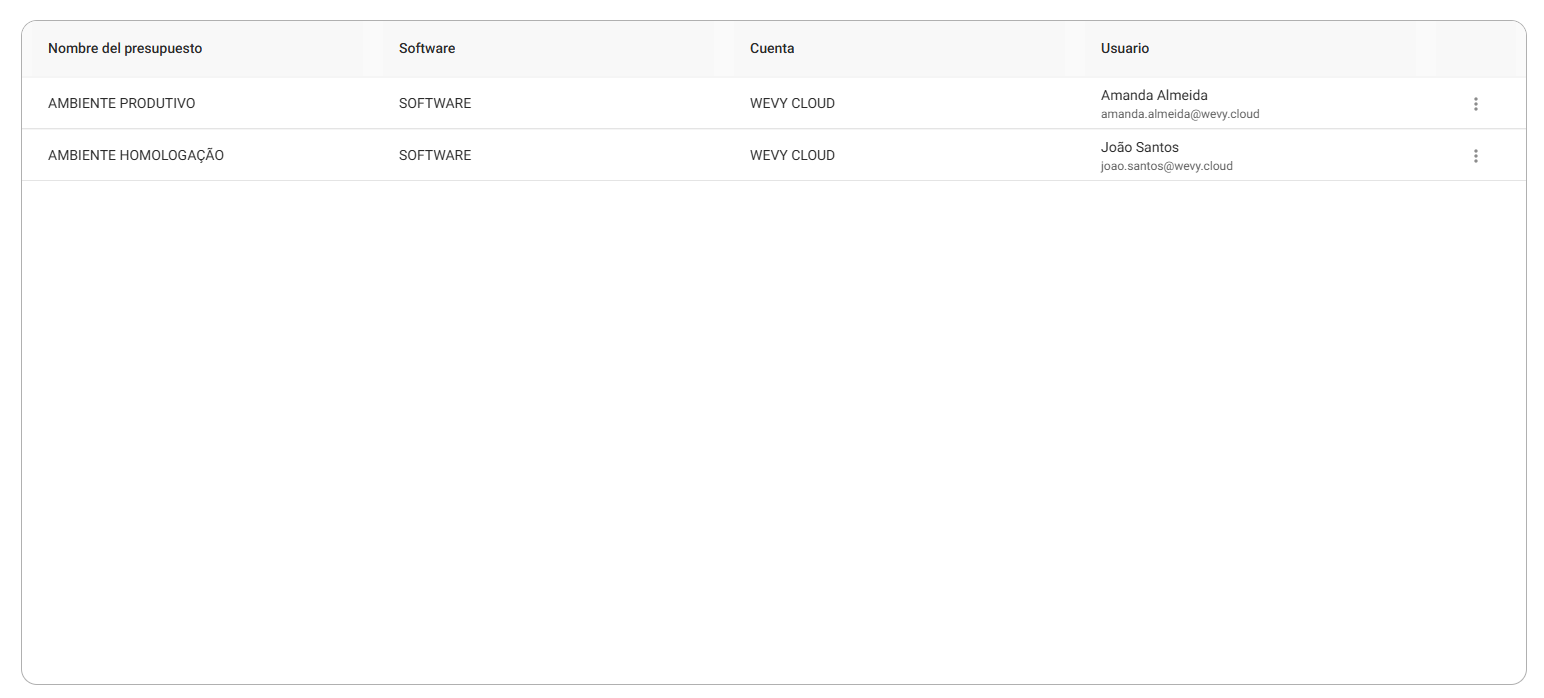
Task: Click user name João Santos
Action: click(x=1140, y=147)
